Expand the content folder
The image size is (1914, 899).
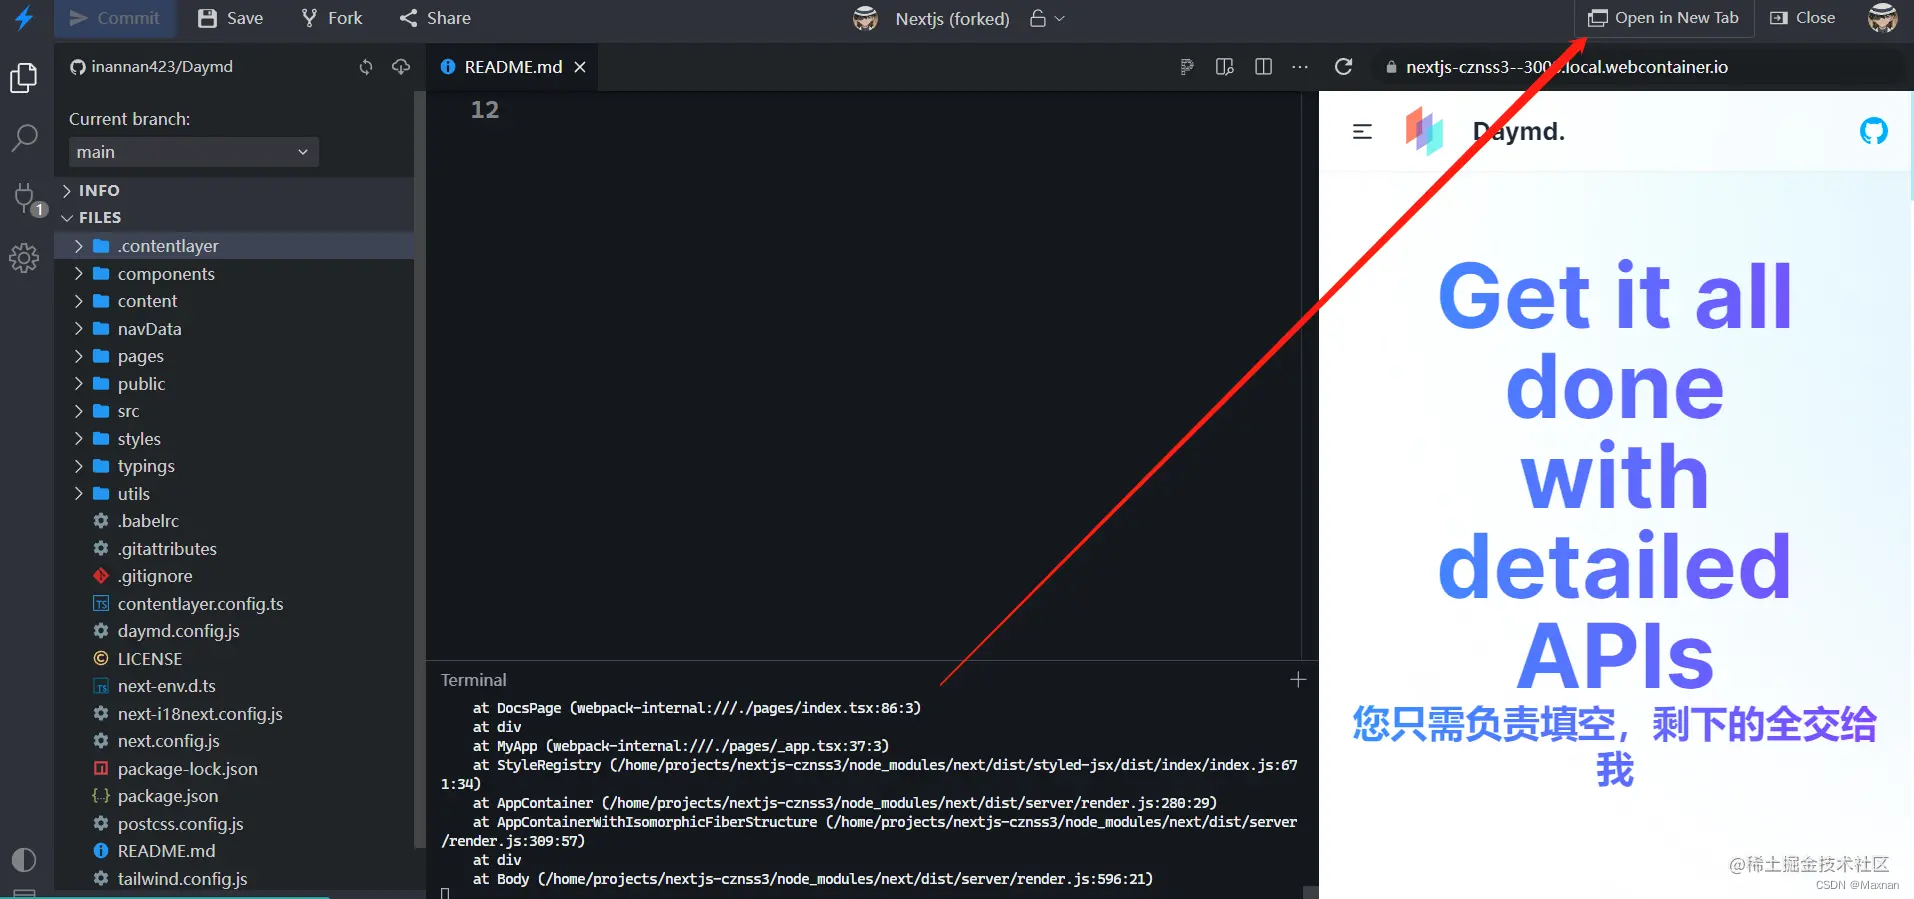point(234,301)
